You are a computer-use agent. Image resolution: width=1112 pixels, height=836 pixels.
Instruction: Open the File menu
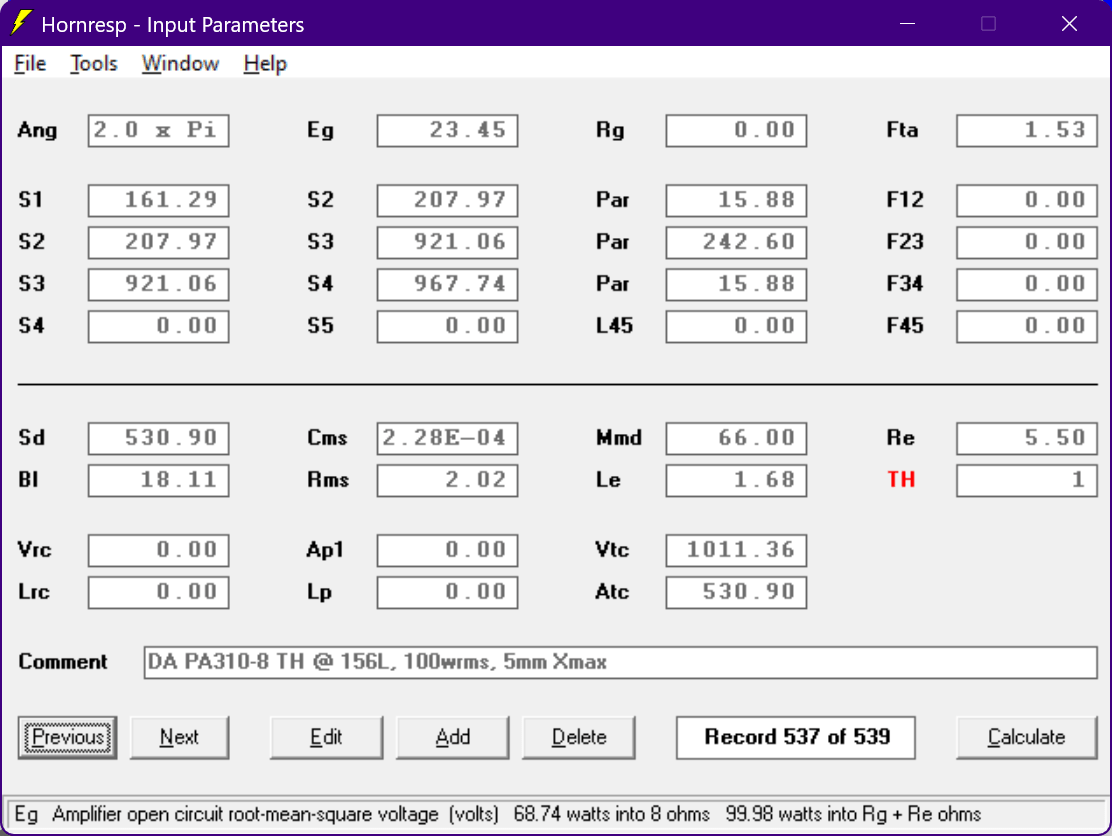click(30, 64)
